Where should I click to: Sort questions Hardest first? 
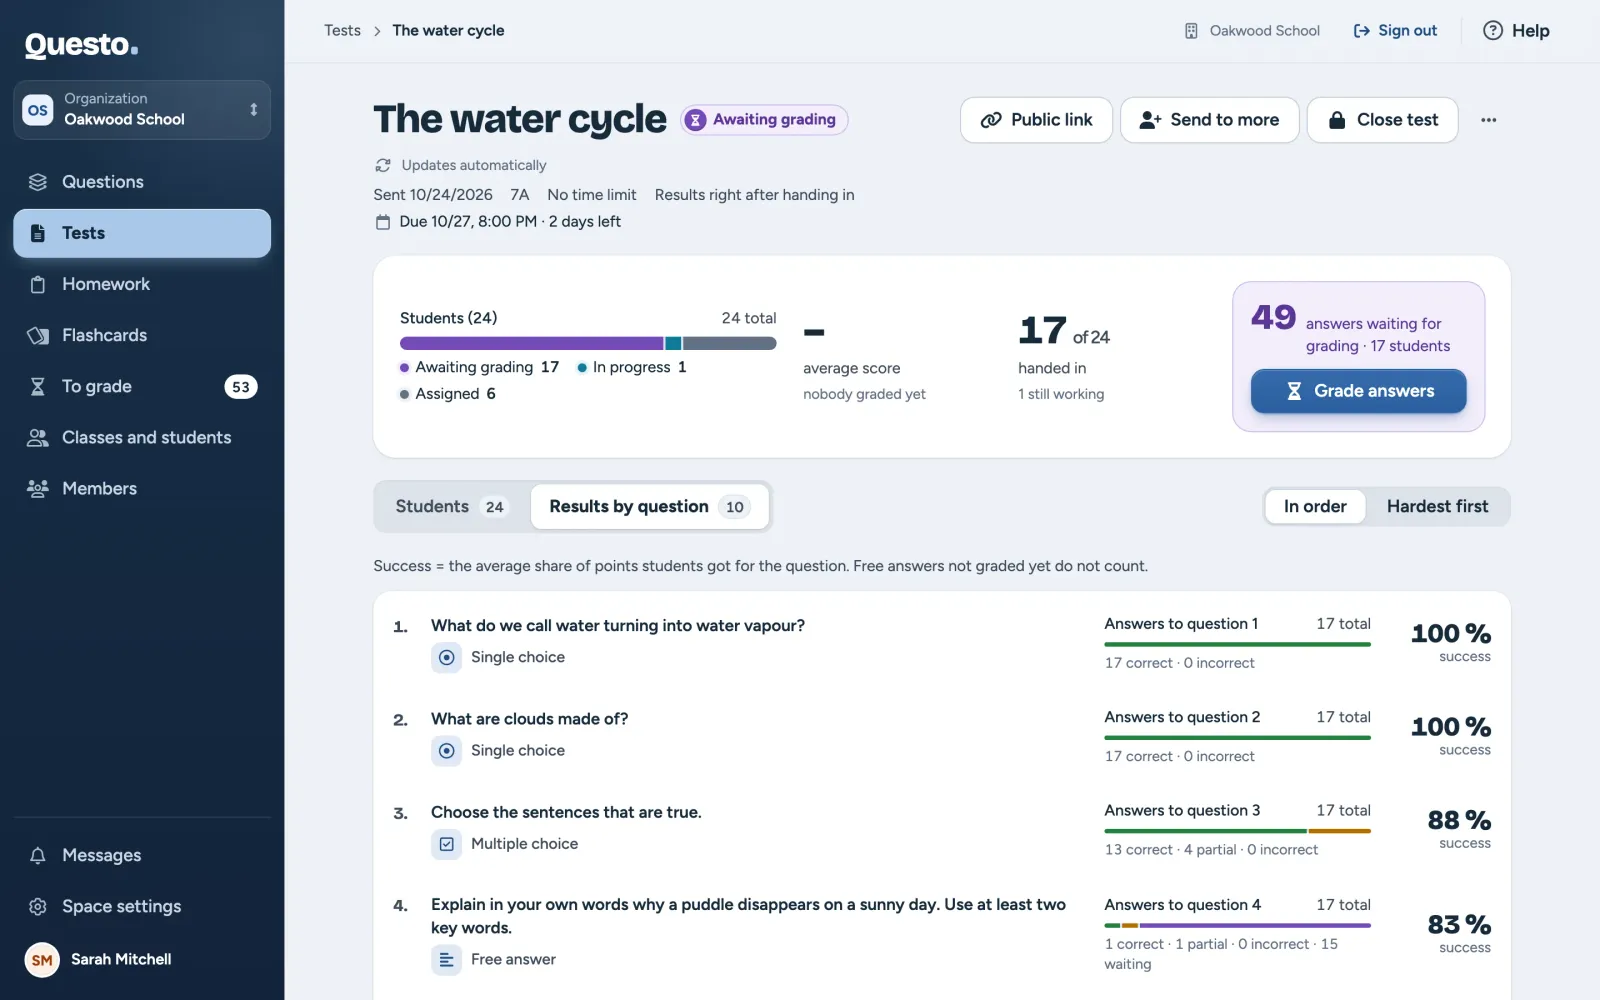click(1437, 506)
